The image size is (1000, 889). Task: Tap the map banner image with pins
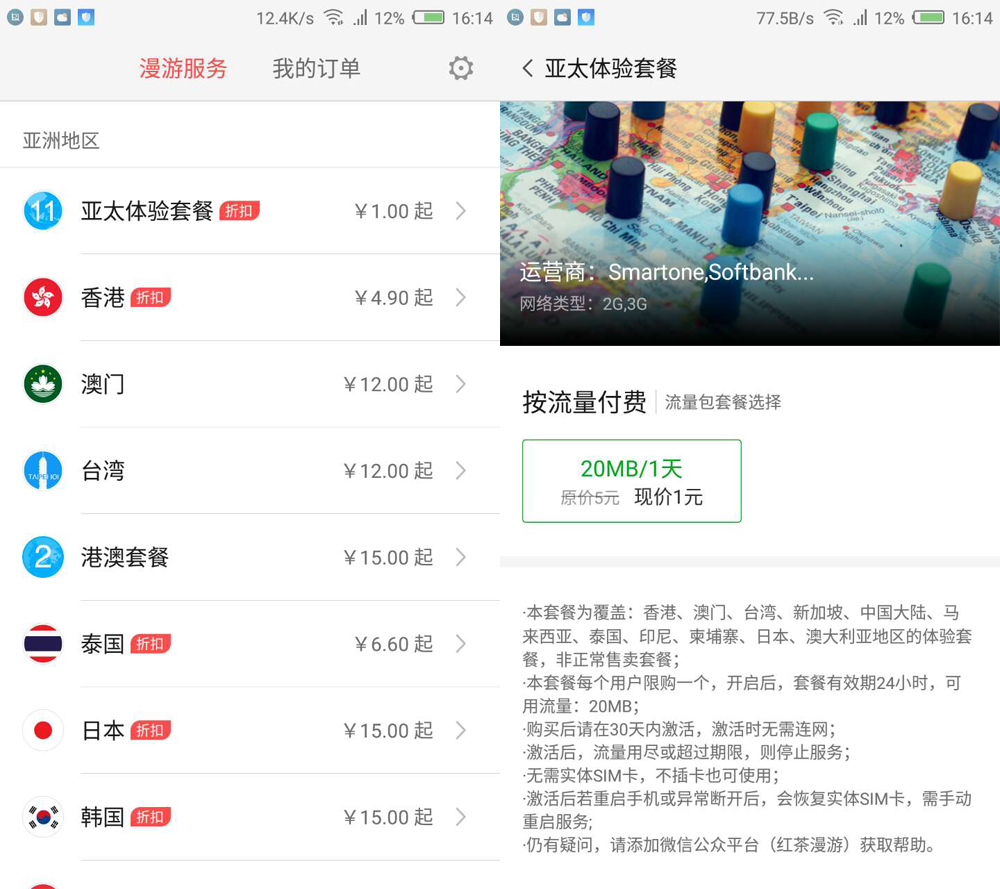point(750,223)
